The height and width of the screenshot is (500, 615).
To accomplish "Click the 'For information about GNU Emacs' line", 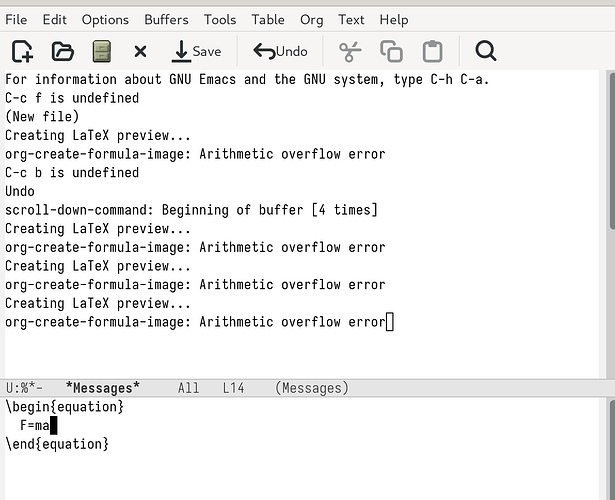I will [x=247, y=79].
